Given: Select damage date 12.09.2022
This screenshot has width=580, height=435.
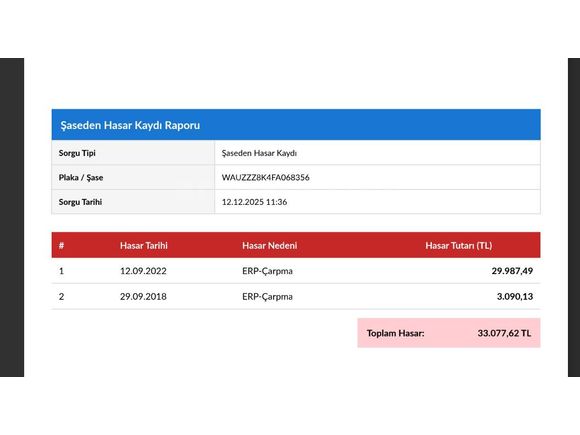Looking at the screenshot, I should pyautogui.click(x=143, y=271).
